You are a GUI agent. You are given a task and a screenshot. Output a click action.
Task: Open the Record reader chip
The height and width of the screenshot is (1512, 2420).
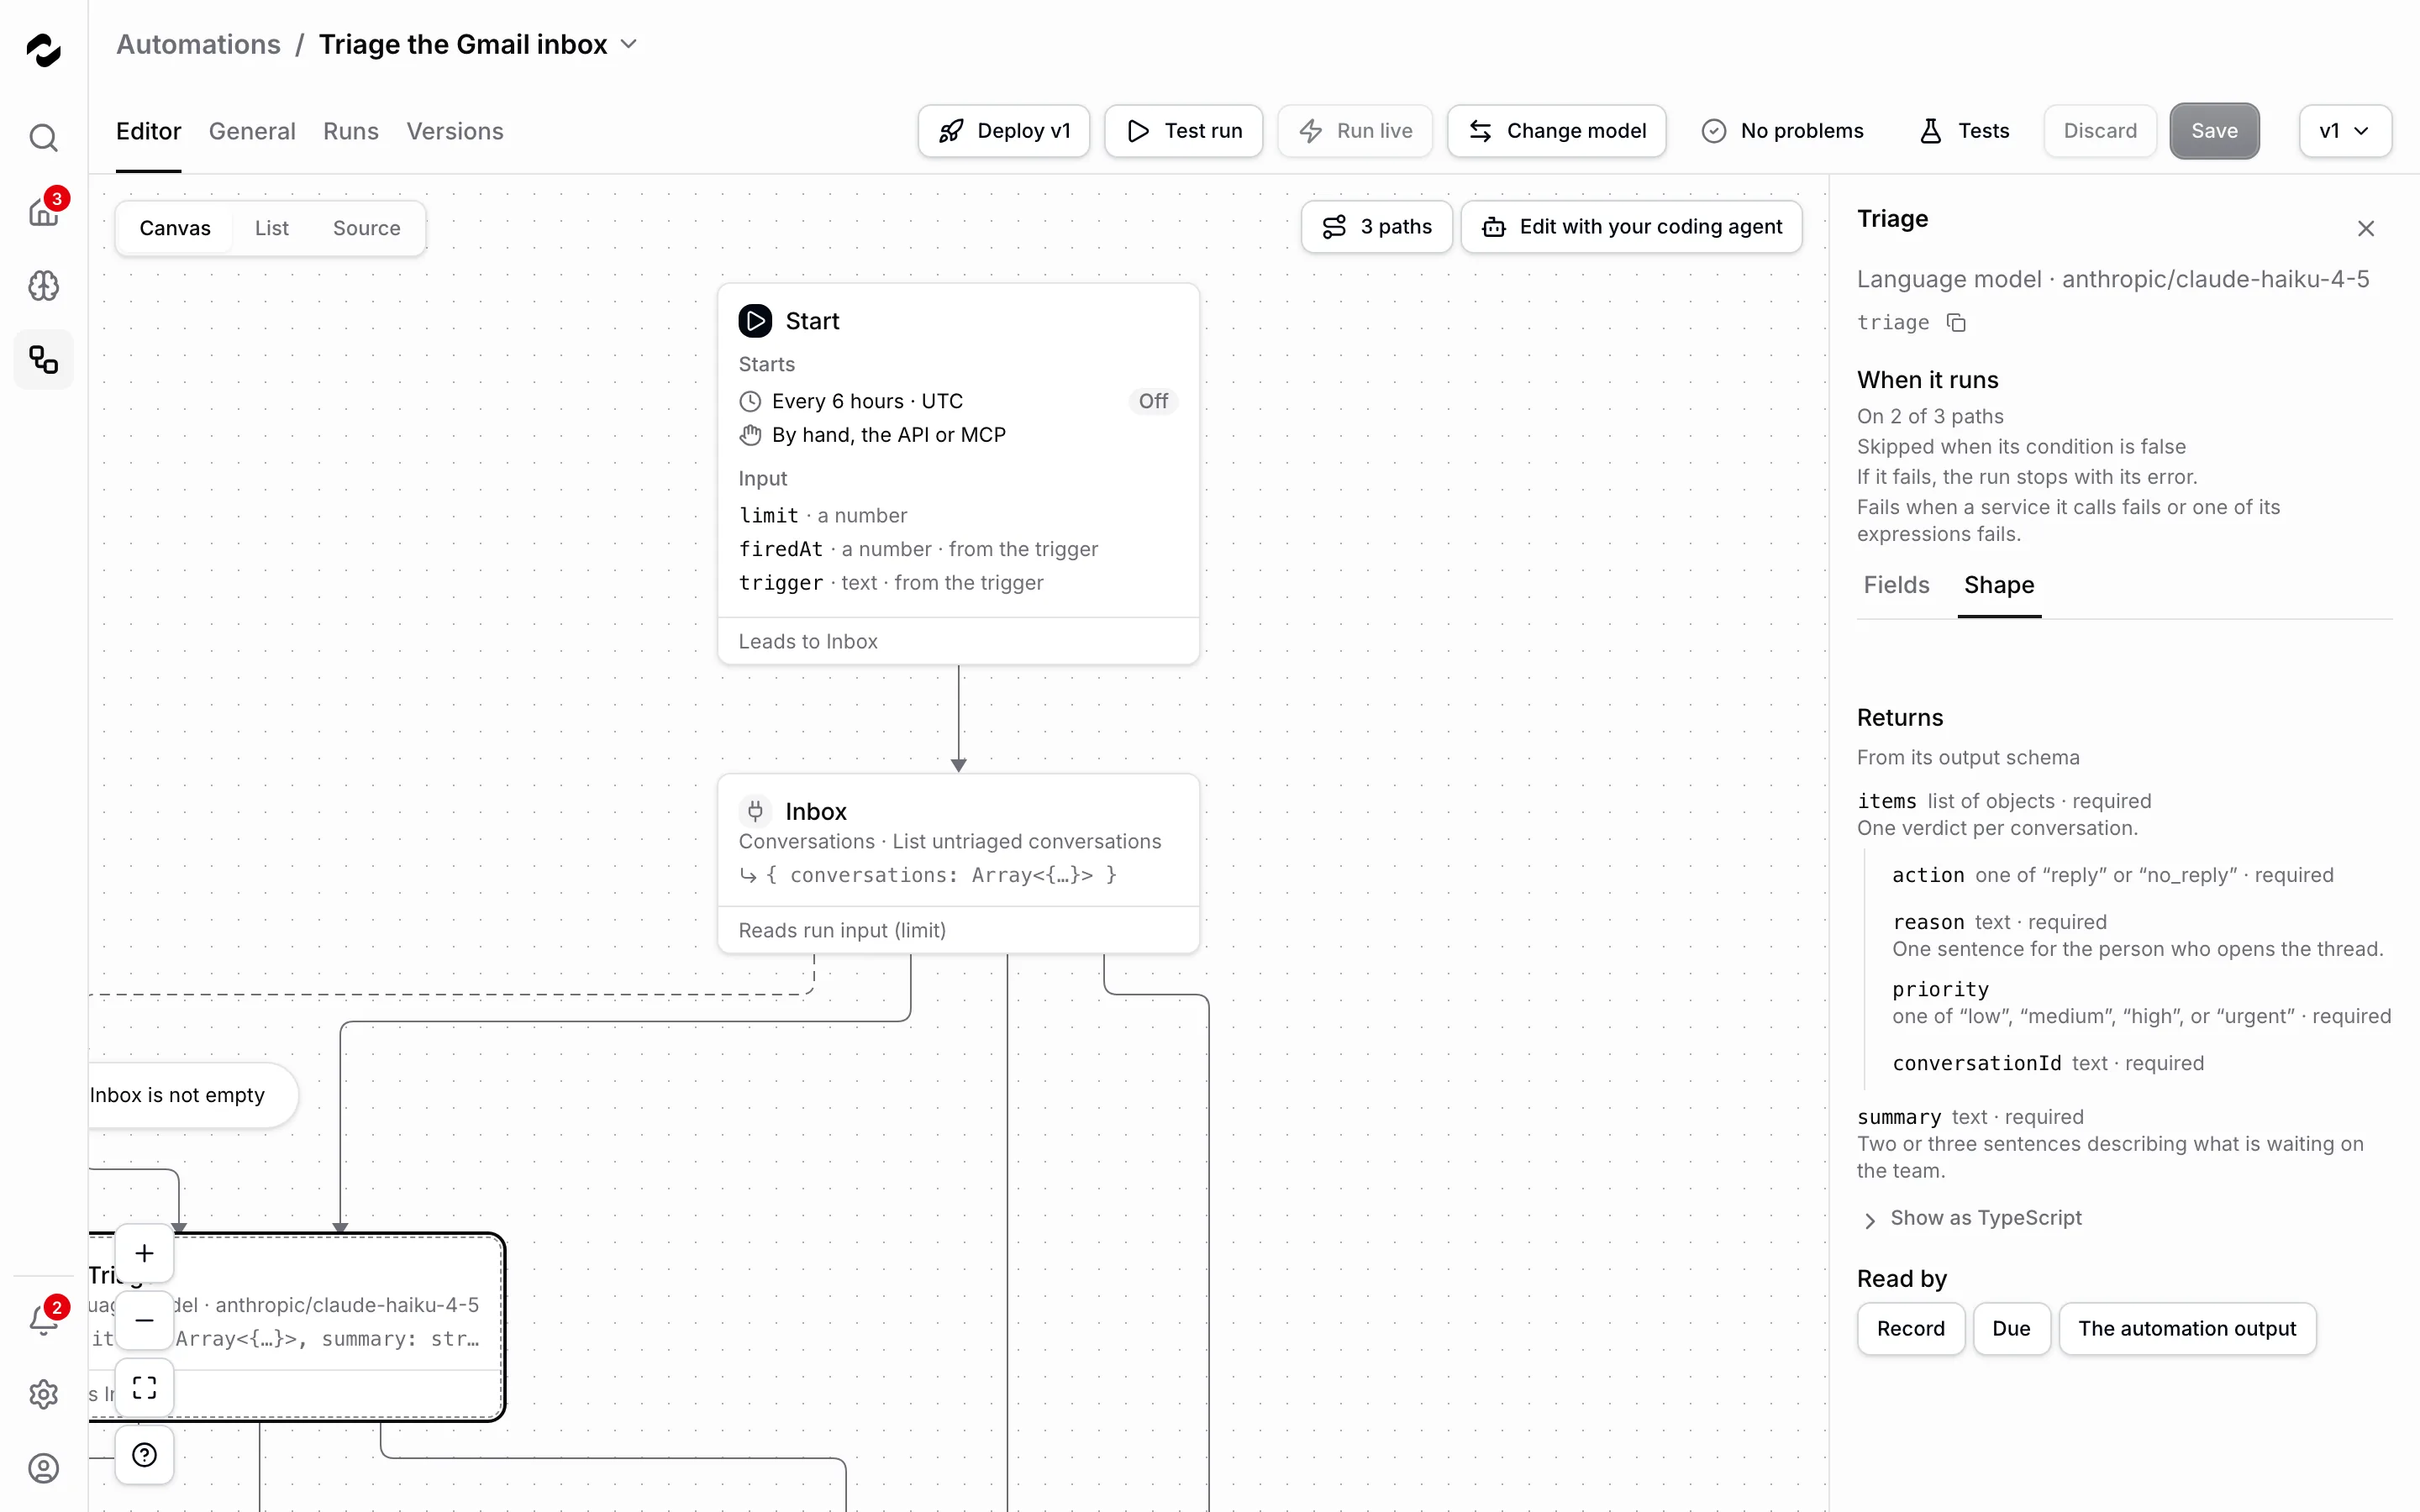pos(1910,1329)
